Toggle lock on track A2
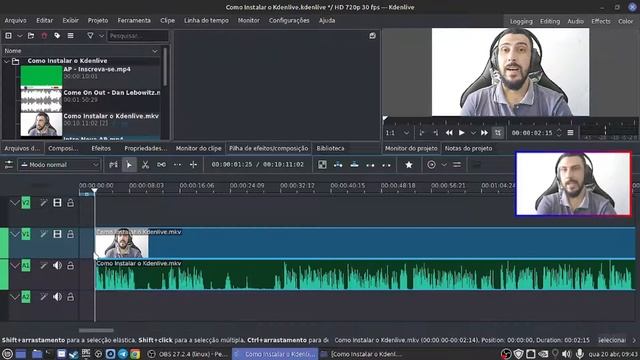 [x=71, y=297]
